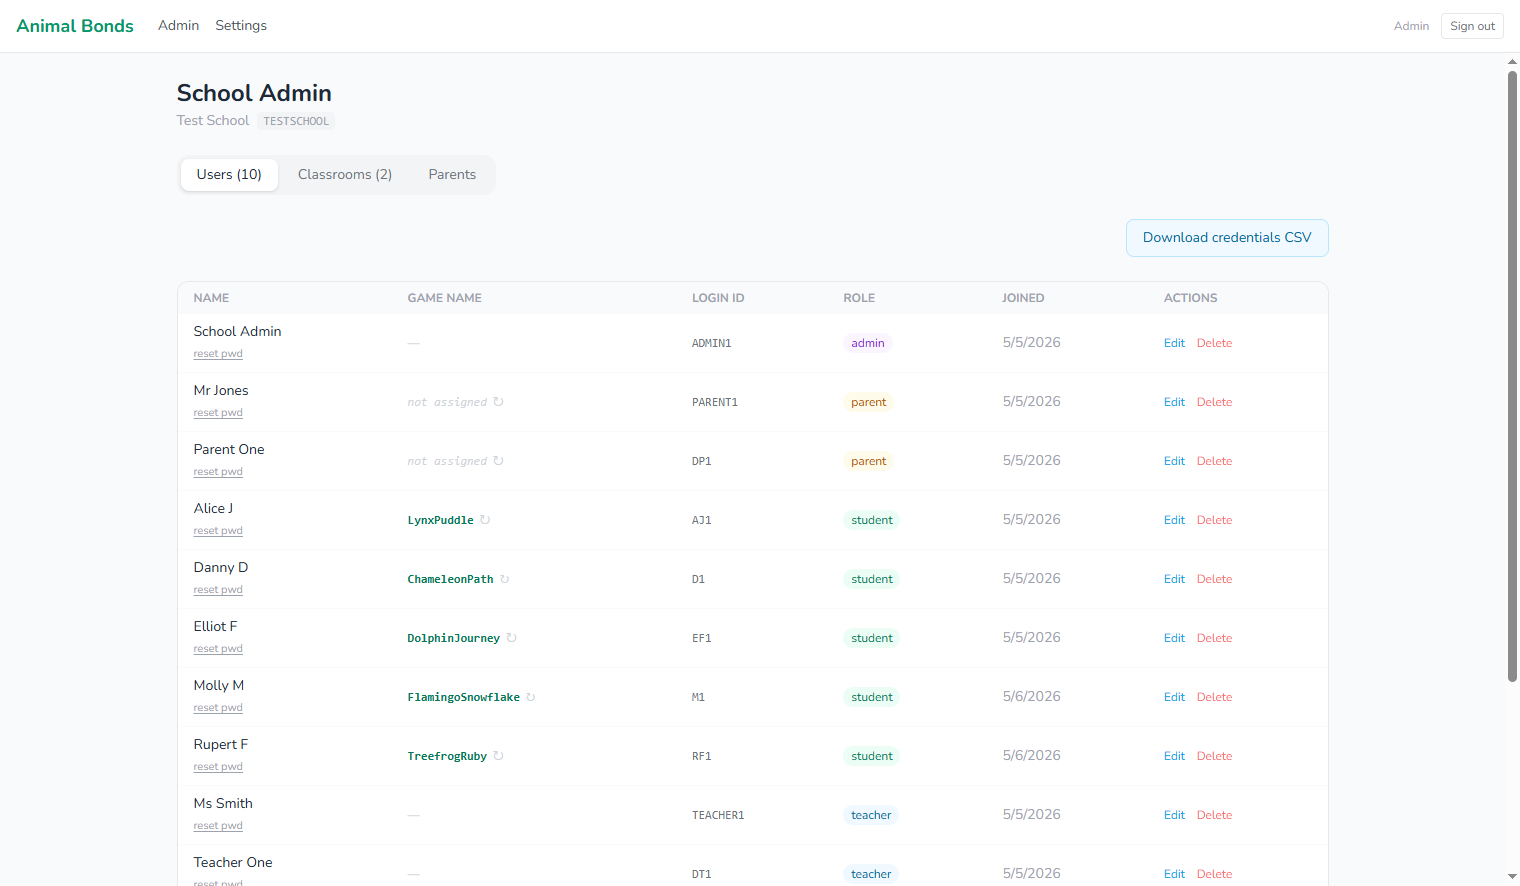
Task: Open the Admin navigation item
Action: 179,26
